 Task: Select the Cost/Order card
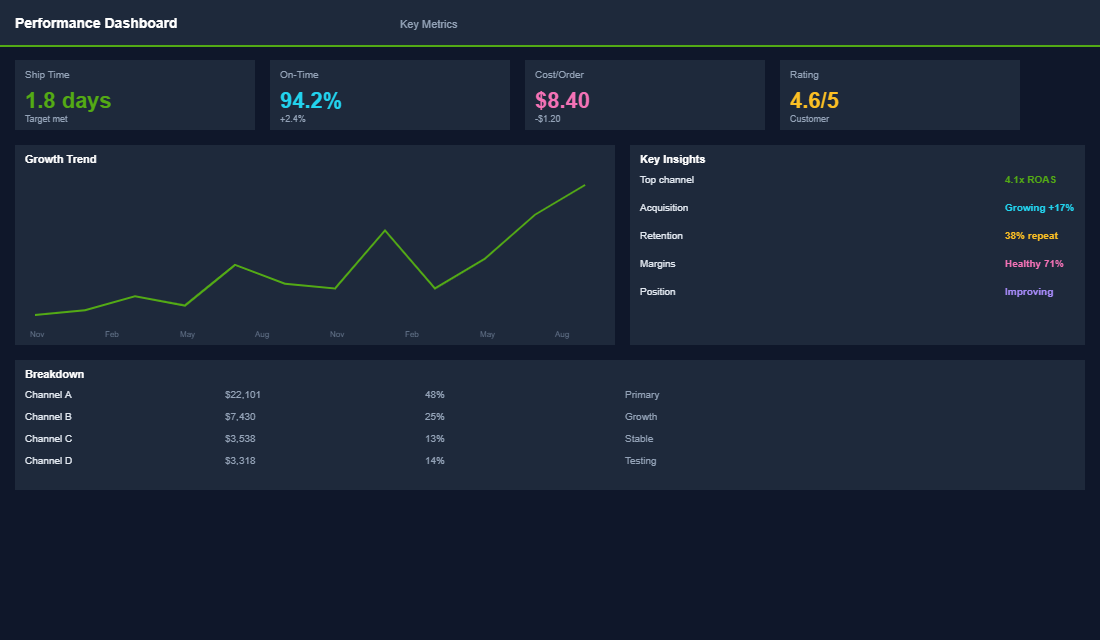(x=645, y=95)
